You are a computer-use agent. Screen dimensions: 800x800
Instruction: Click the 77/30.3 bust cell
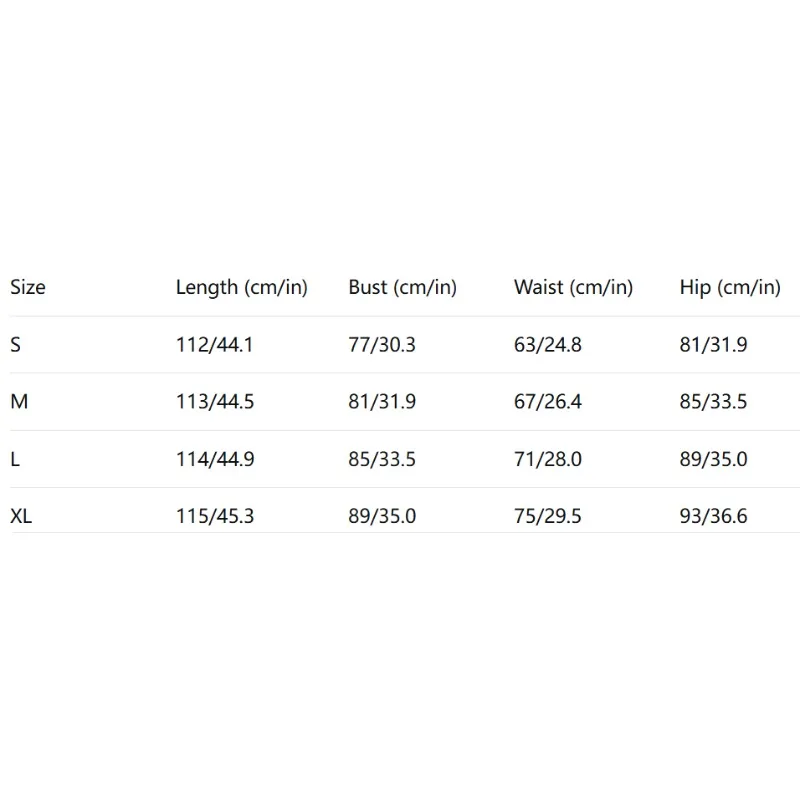click(381, 346)
